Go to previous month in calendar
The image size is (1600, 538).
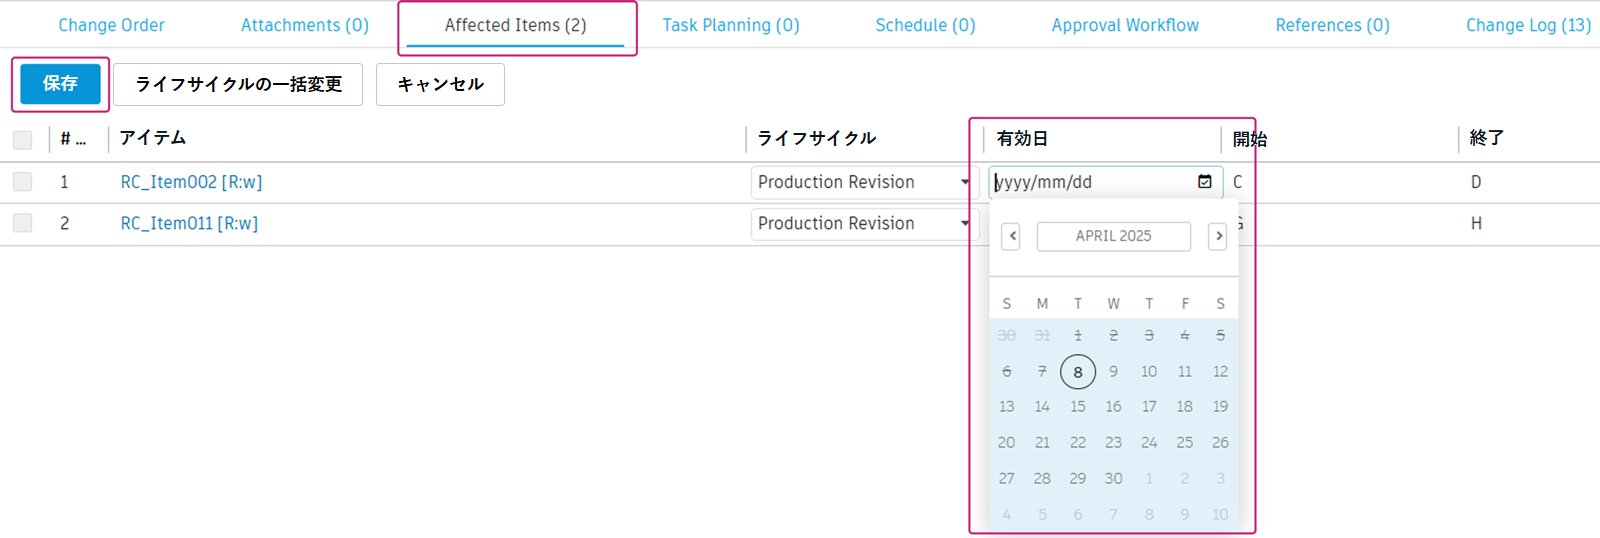(1012, 236)
